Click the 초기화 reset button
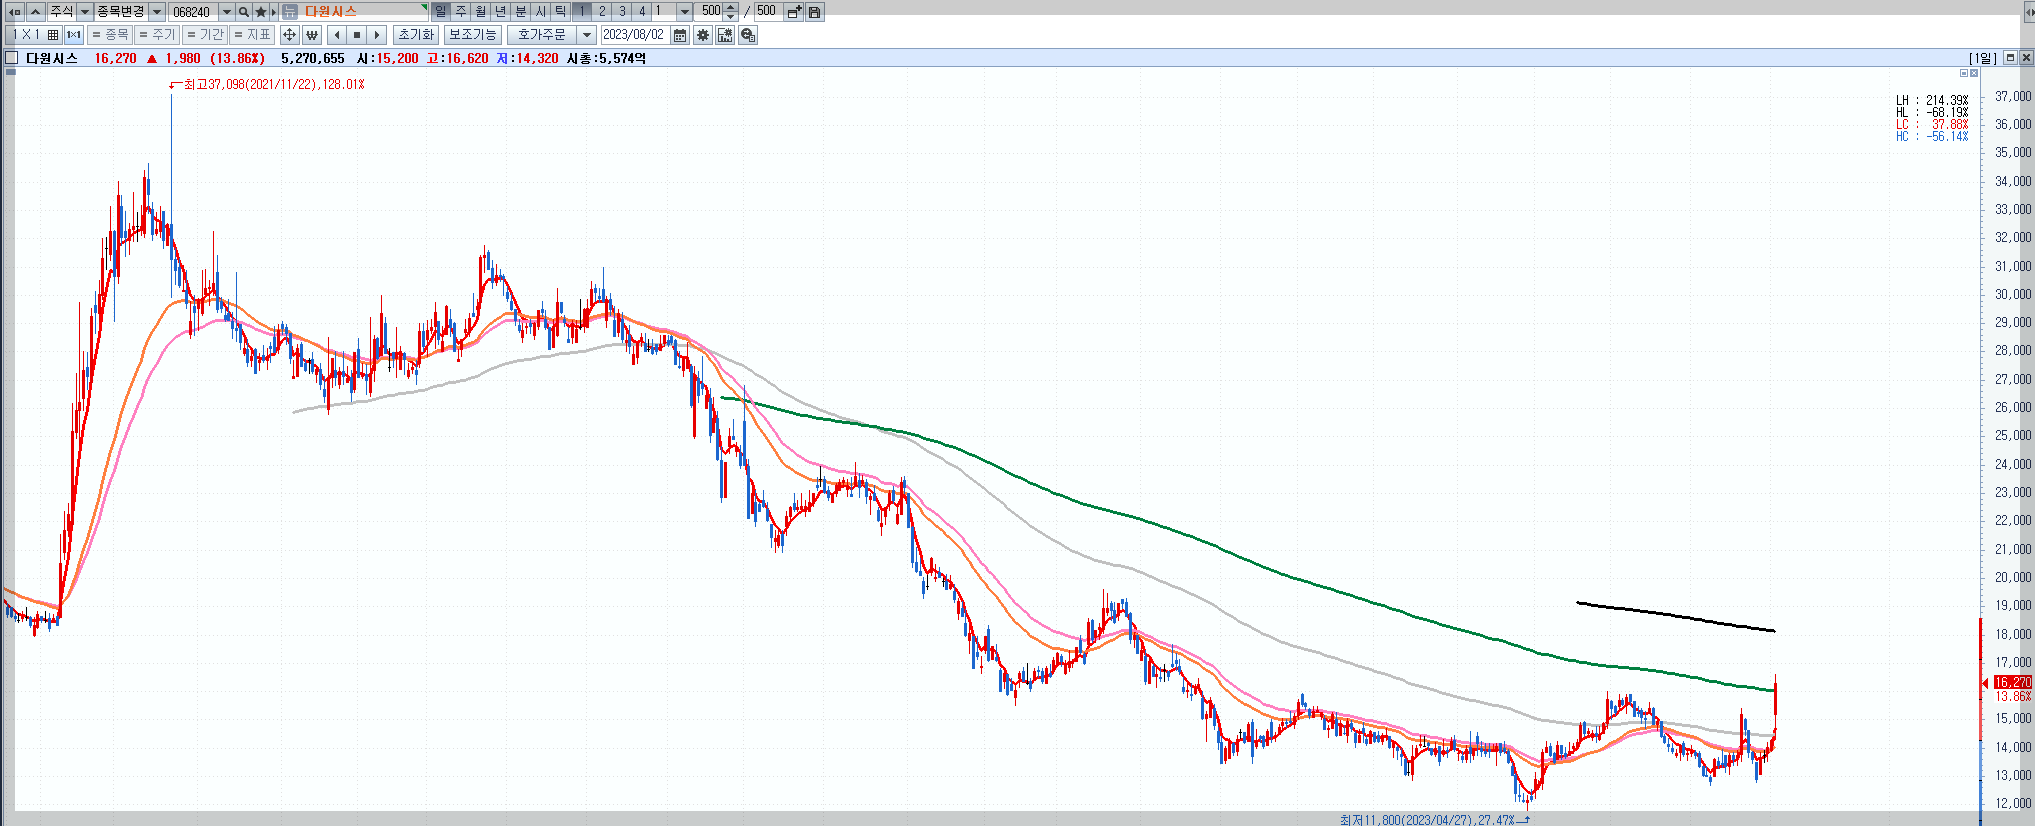The image size is (2035, 826). (416, 35)
